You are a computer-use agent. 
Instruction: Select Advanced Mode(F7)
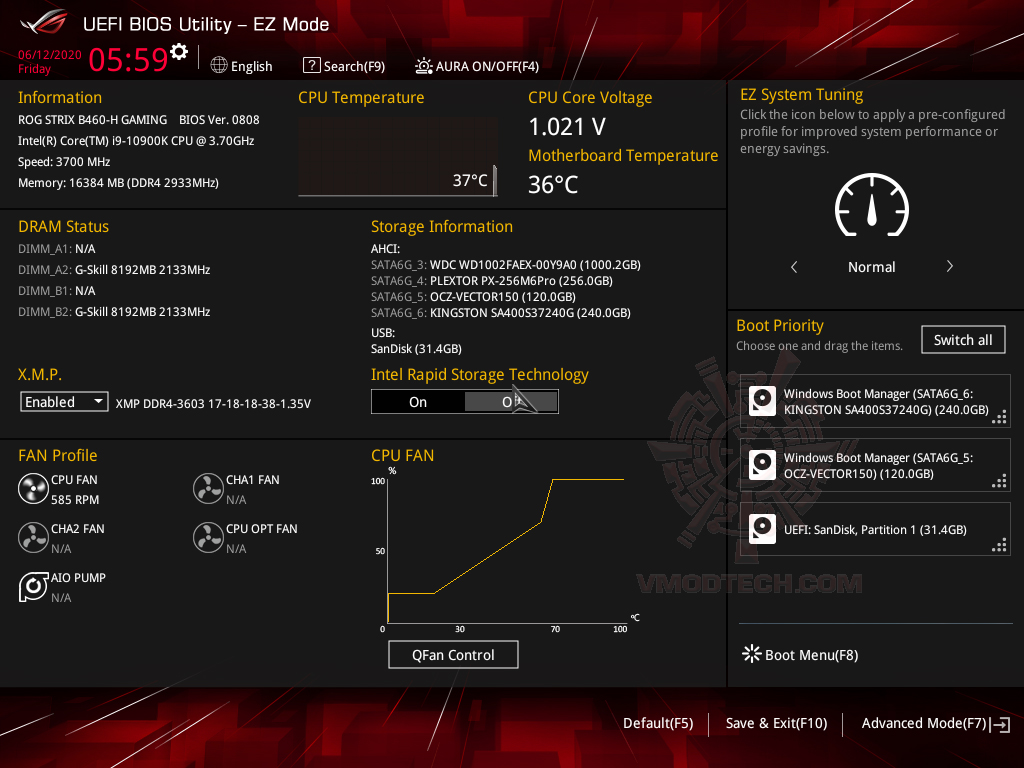[924, 723]
